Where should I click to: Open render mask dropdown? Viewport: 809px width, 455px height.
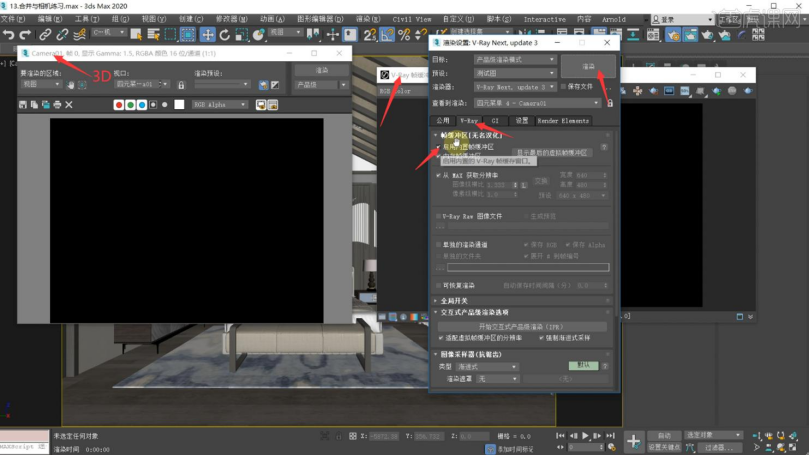[497, 379]
